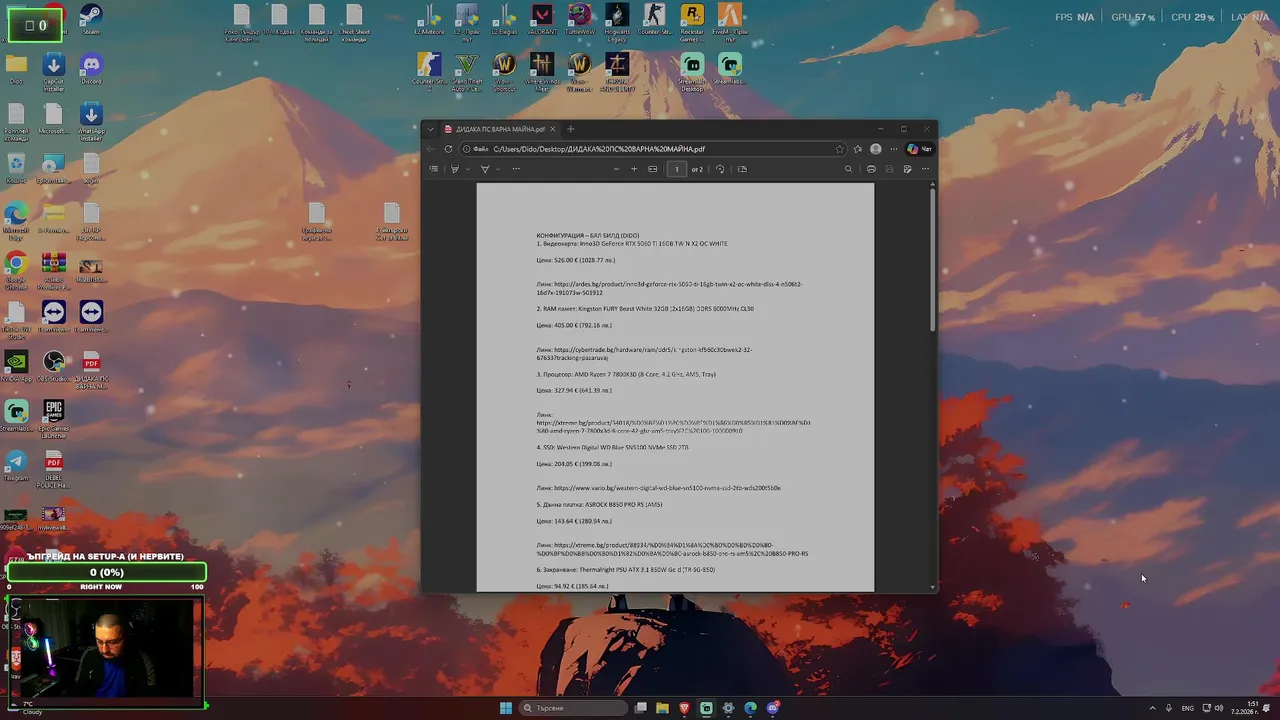The width and height of the screenshot is (1280, 720).
Task: Click the Windows Start button
Action: 506,708
